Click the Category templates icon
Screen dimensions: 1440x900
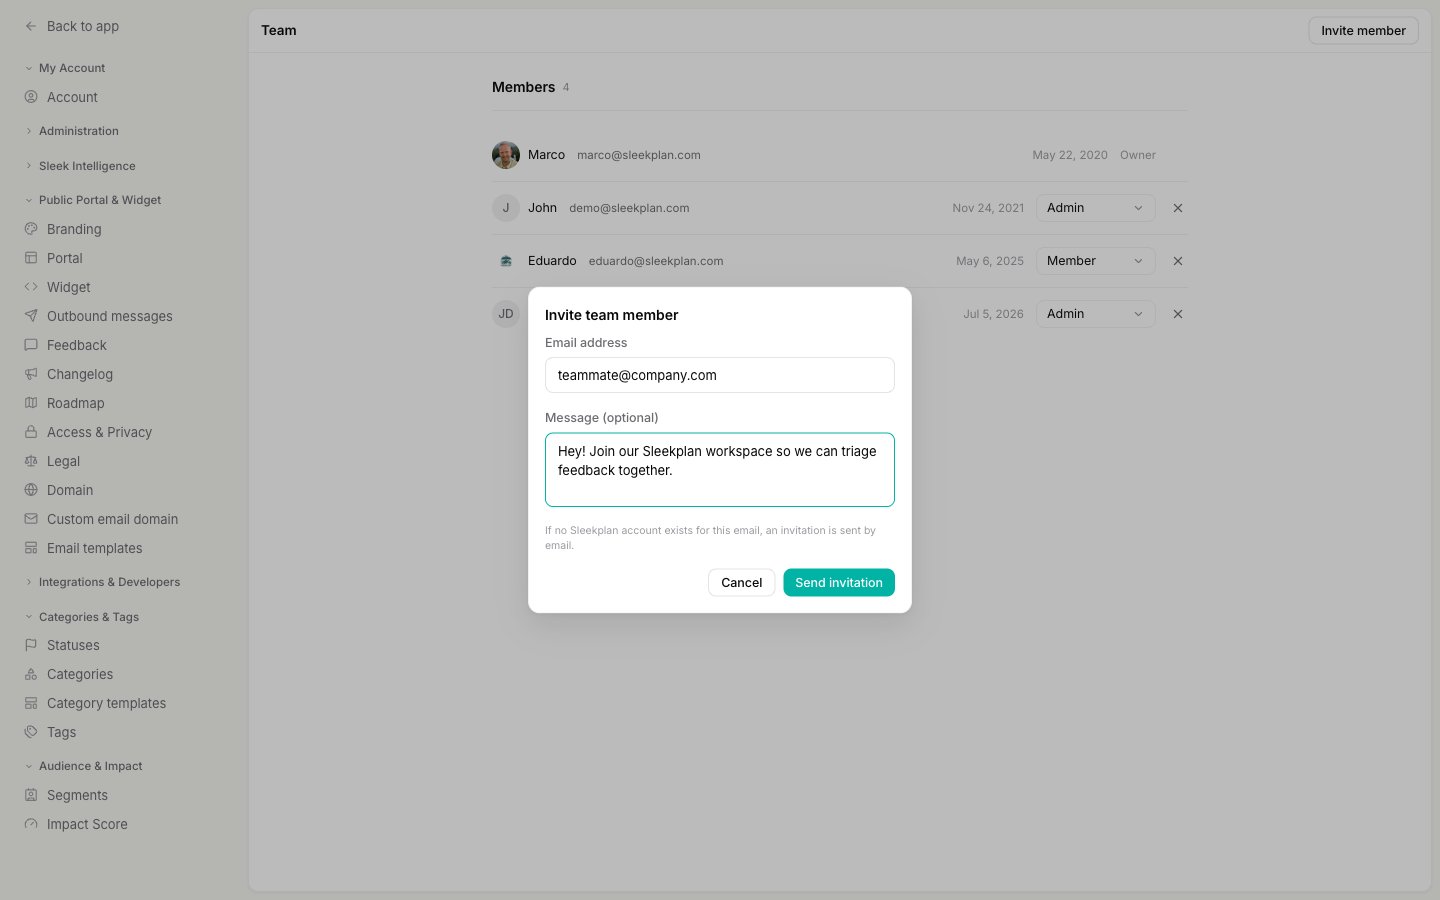coord(31,703)
